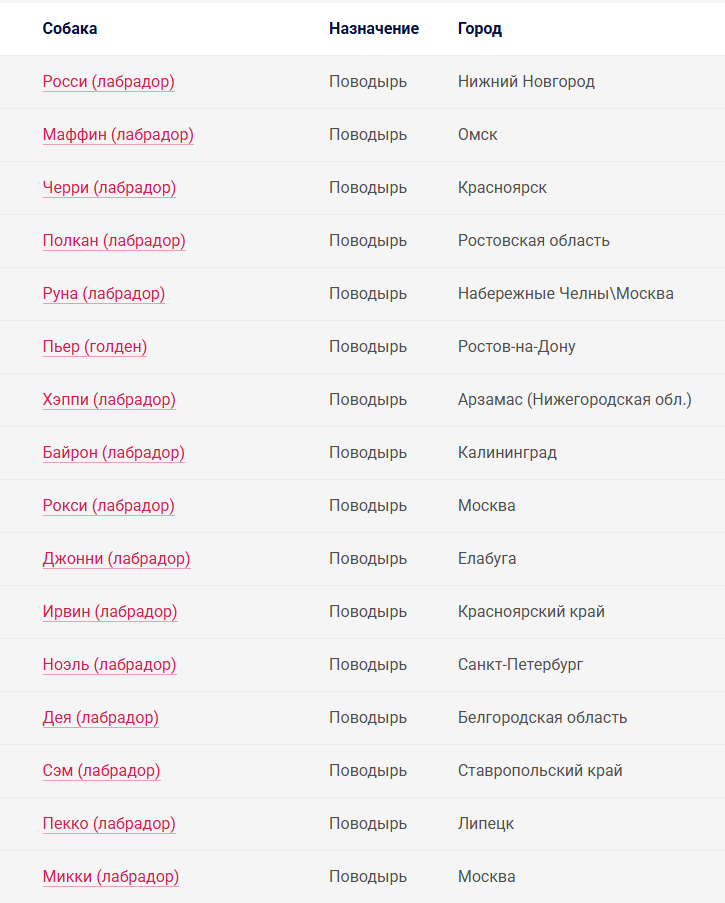
Task: Click the Пекко (лабрадор) link
Action: (x=109, y=824)
